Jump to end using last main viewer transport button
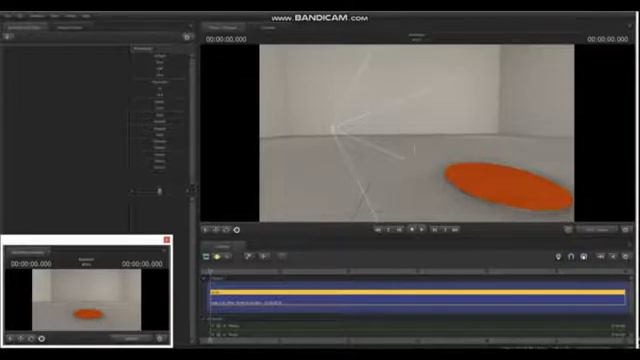Viewport: 640px width, 360px height. coord(455,230)
